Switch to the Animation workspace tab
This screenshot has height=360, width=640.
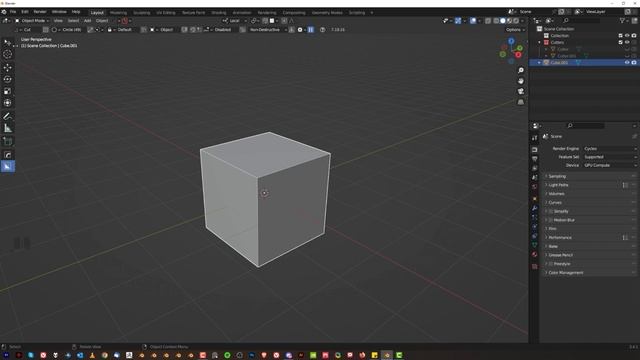[242, 13]
